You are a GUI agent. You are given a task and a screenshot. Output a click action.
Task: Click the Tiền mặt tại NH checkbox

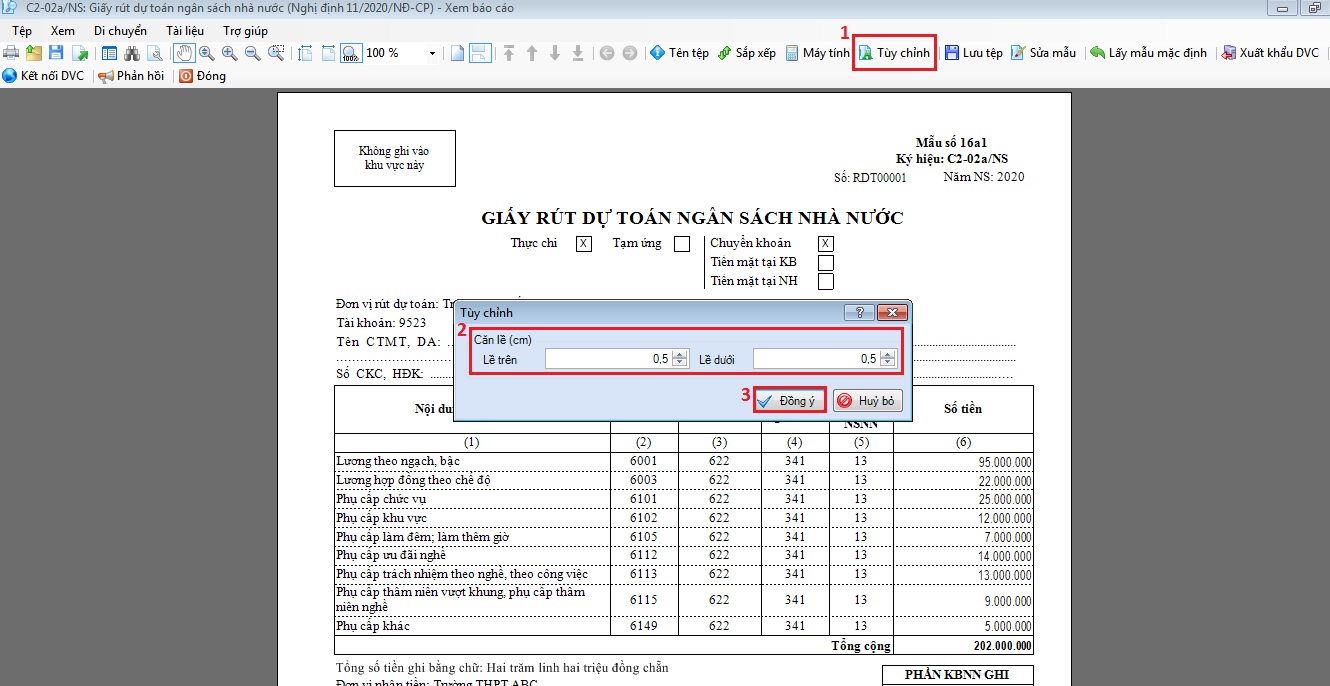click(x=826, y=281)
